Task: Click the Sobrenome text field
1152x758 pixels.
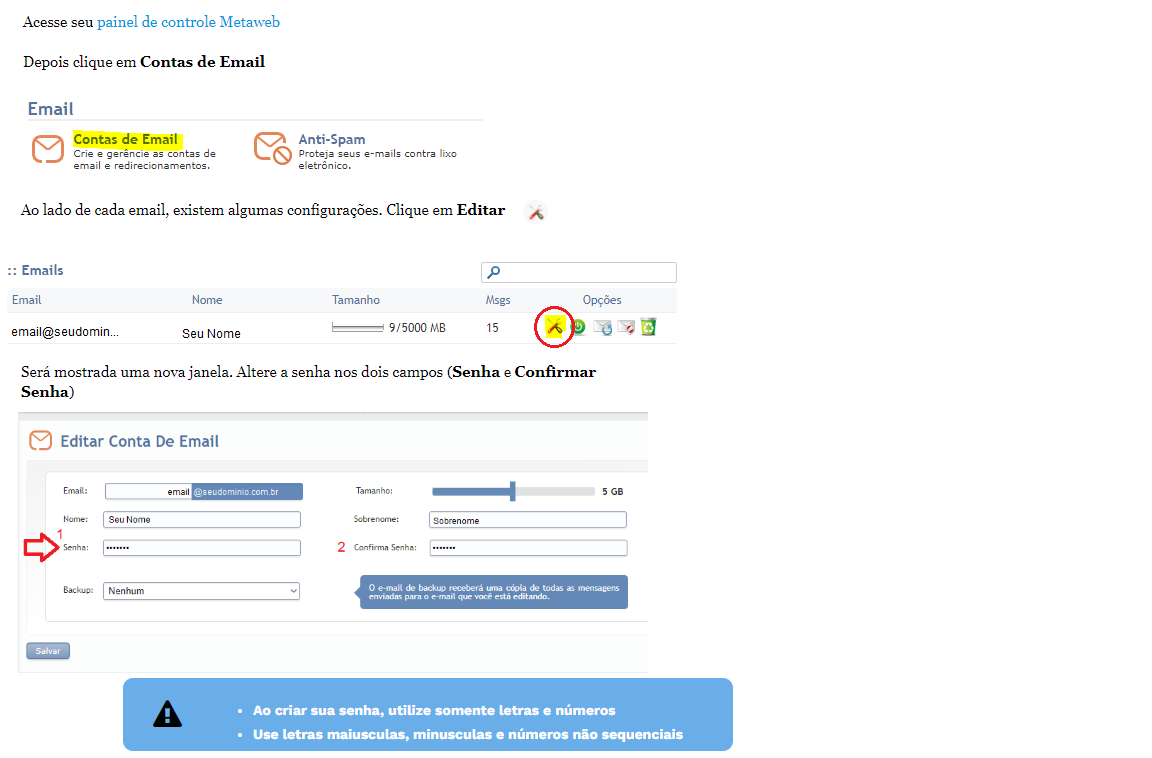Action: click(527, 520)
